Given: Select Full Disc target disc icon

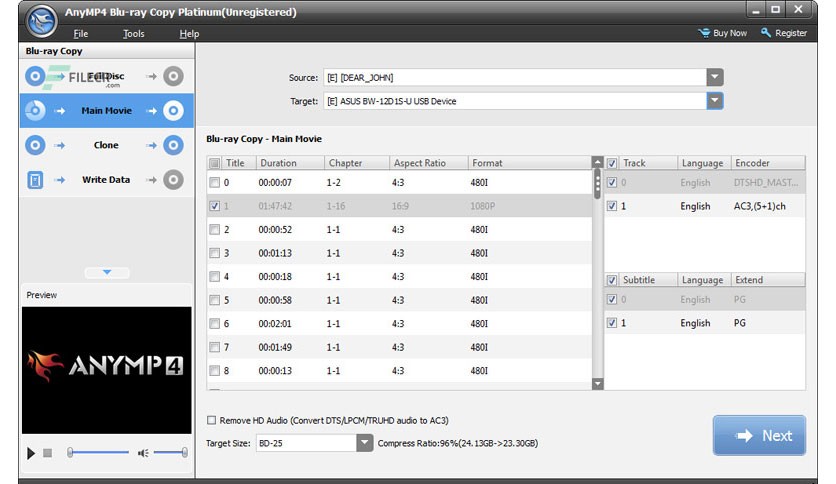Looking at the screenshot, I should (173, 76).
